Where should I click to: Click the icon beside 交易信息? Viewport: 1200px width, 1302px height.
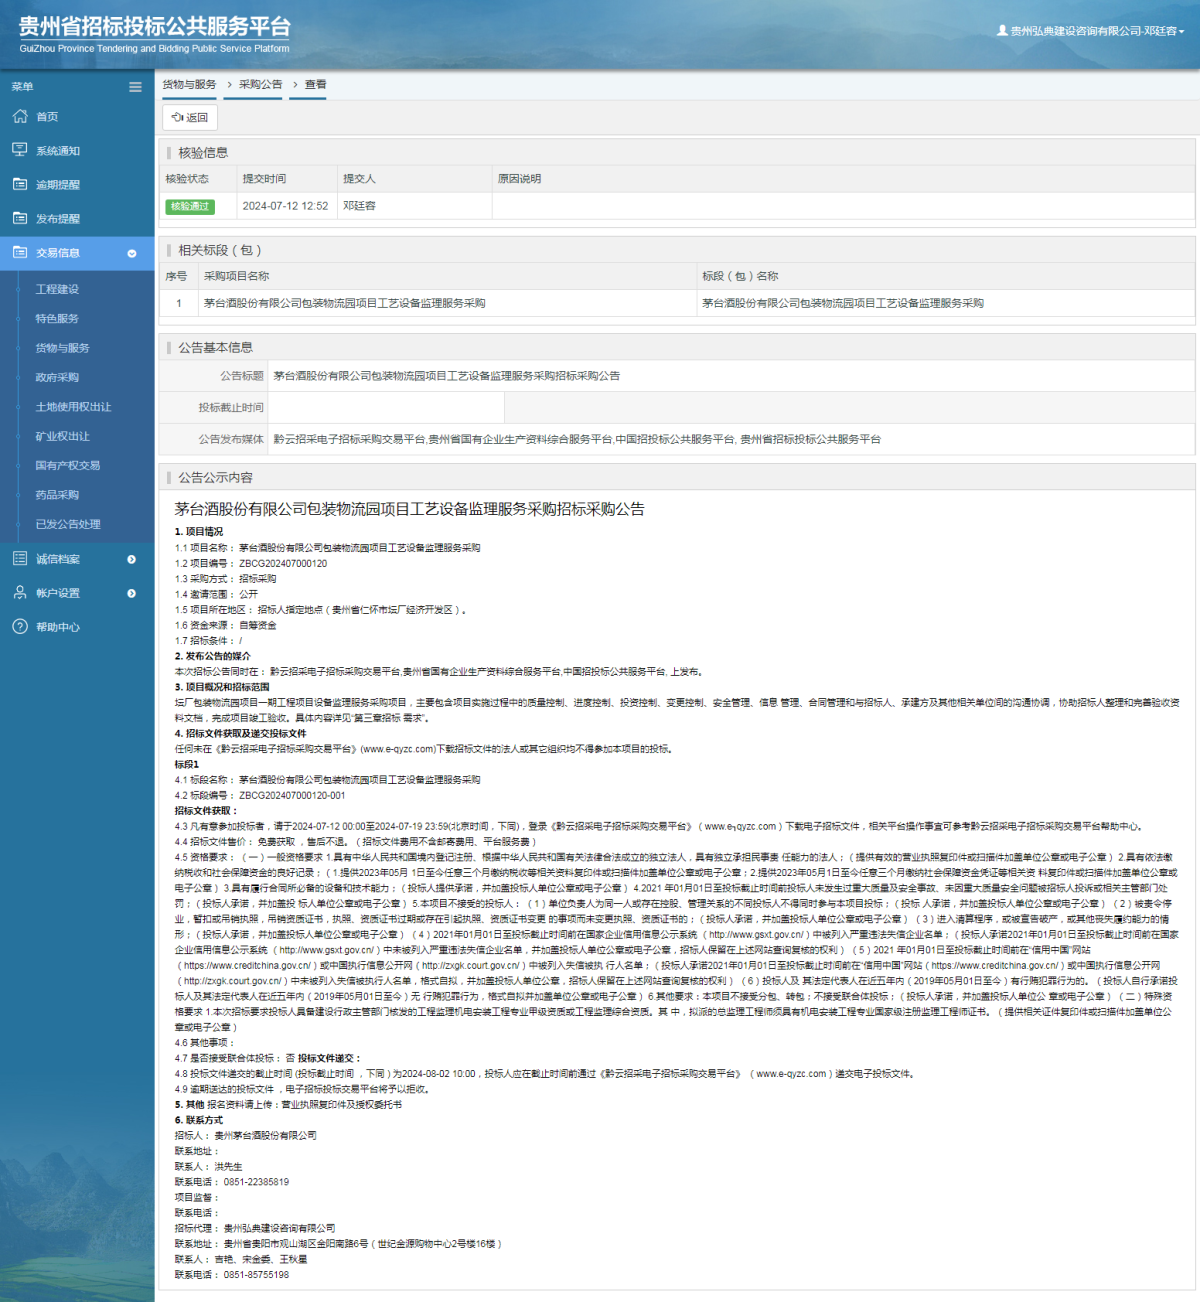pyautogui.click(x=20, y=252)
